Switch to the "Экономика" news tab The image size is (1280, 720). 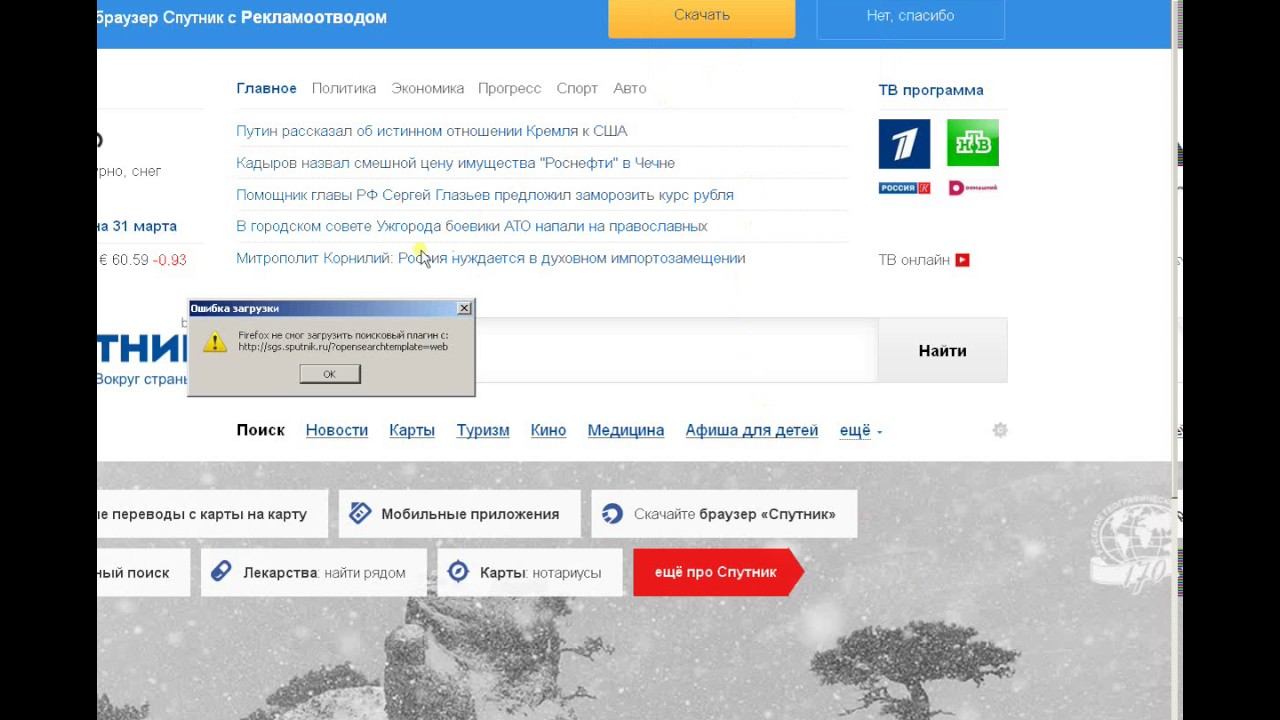[427, 88]
